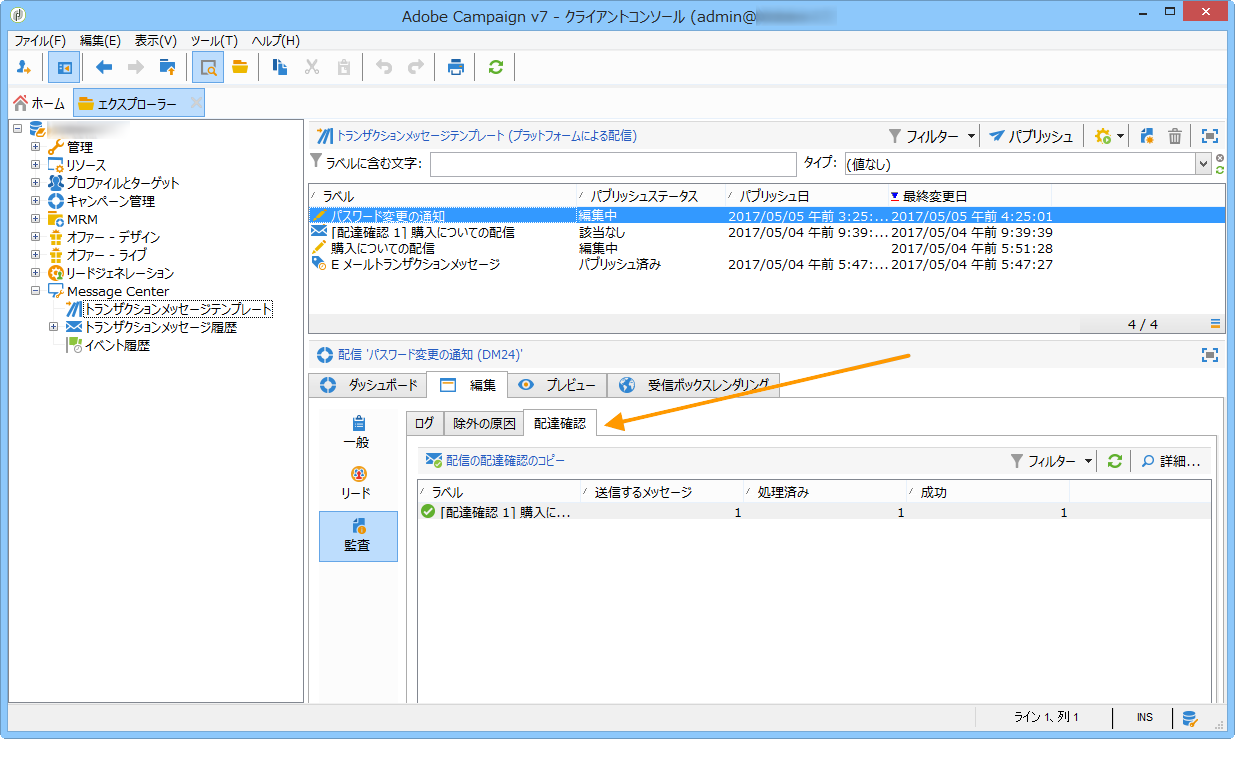Expand the プロファイルとターゲット node

[35, 183]
